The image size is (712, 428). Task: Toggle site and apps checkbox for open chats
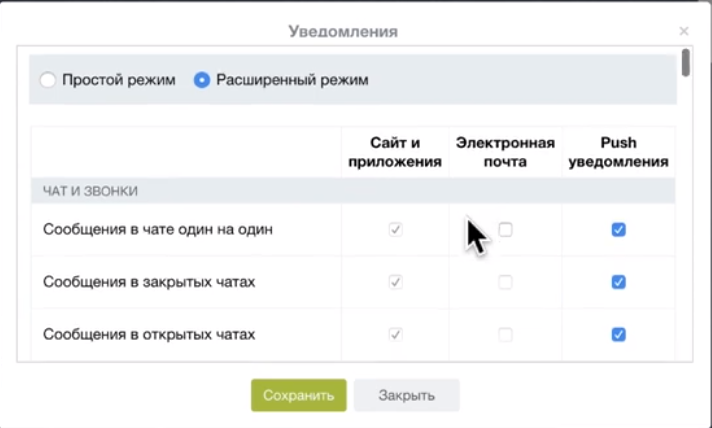(395, 334)
